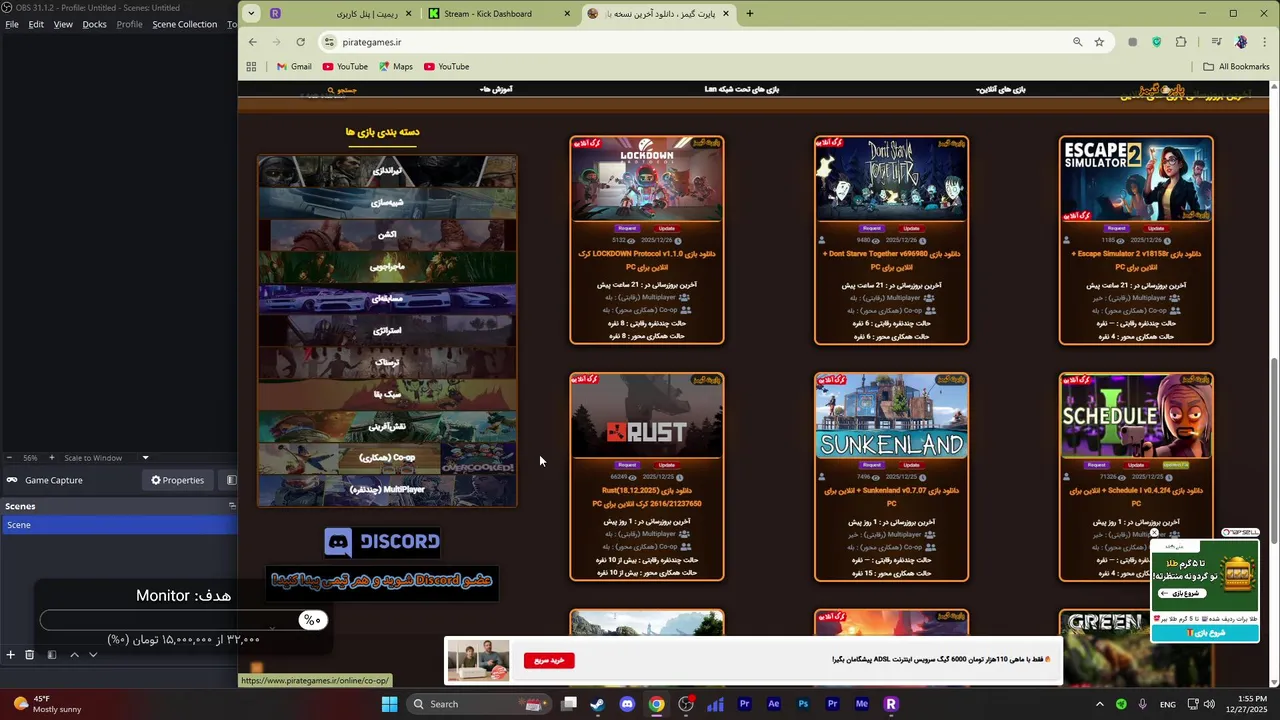
Task: Open source filters icon next to Properties
Action: (231, 480)
